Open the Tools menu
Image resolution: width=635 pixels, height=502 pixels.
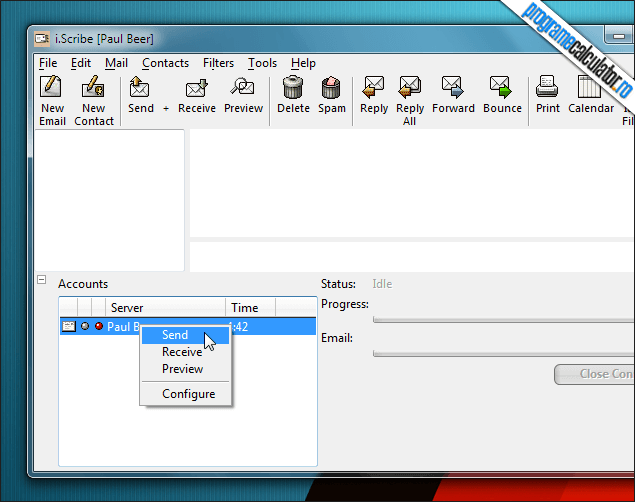[x=262, y=63]
